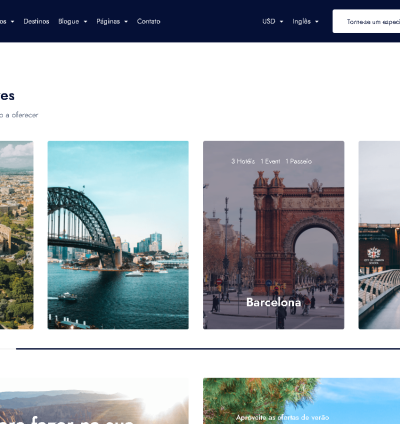Open the canyon sunset promotional banner
Image resolution: width=400 pixels, height=424 pixels.
pos(94,401)
